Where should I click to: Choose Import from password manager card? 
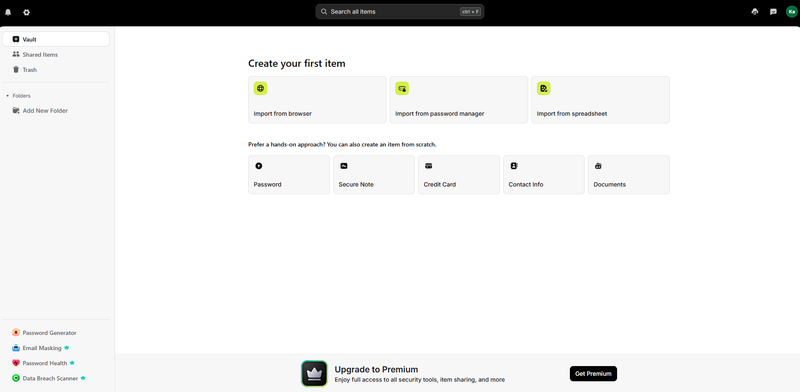pos(459,100)
